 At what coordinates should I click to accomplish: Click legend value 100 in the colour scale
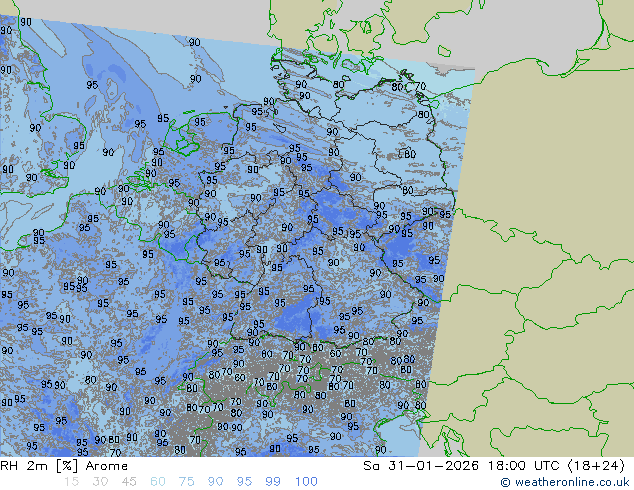click(306, 482)
